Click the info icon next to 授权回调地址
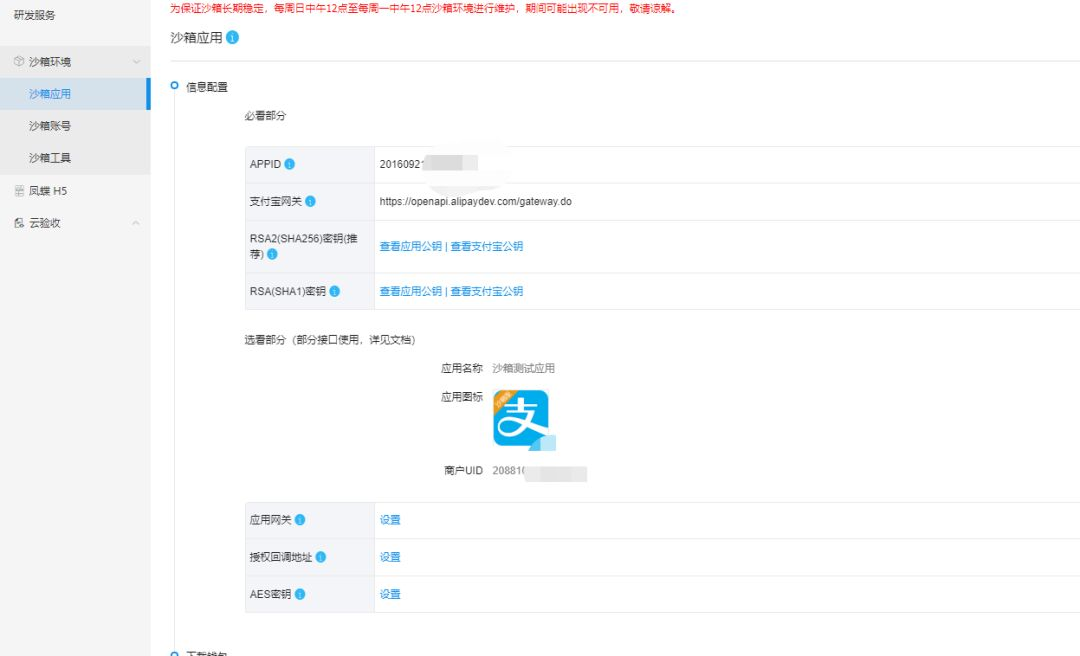 [320, 557]
